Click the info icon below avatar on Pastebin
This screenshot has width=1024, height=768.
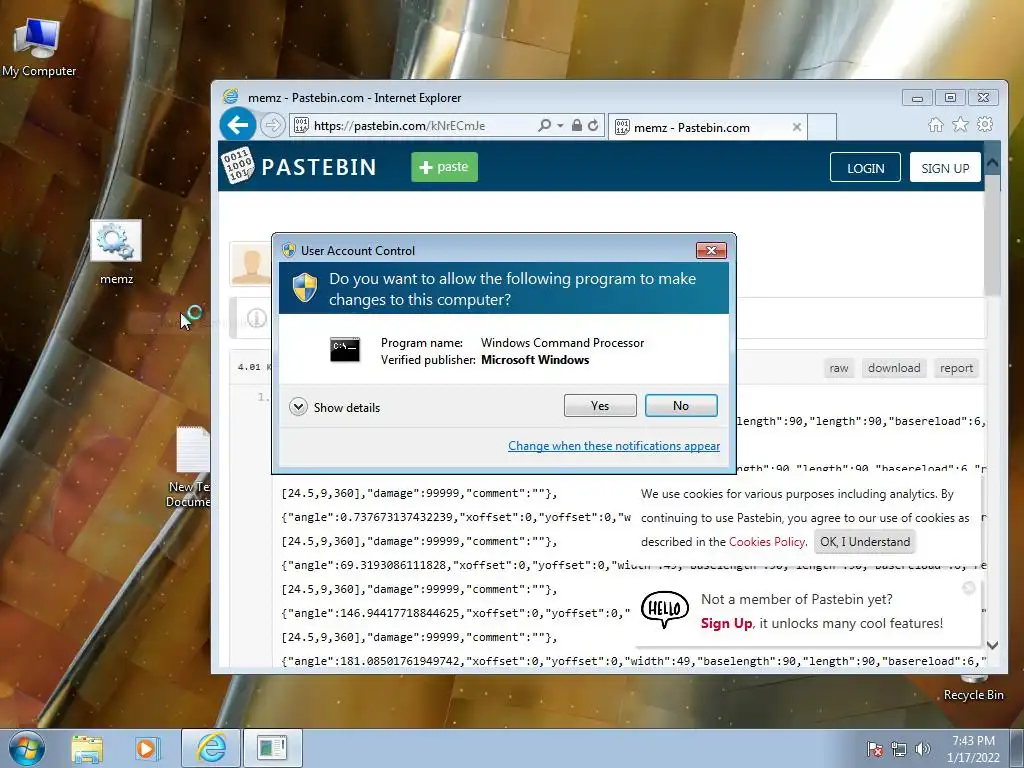coord(257,318)
